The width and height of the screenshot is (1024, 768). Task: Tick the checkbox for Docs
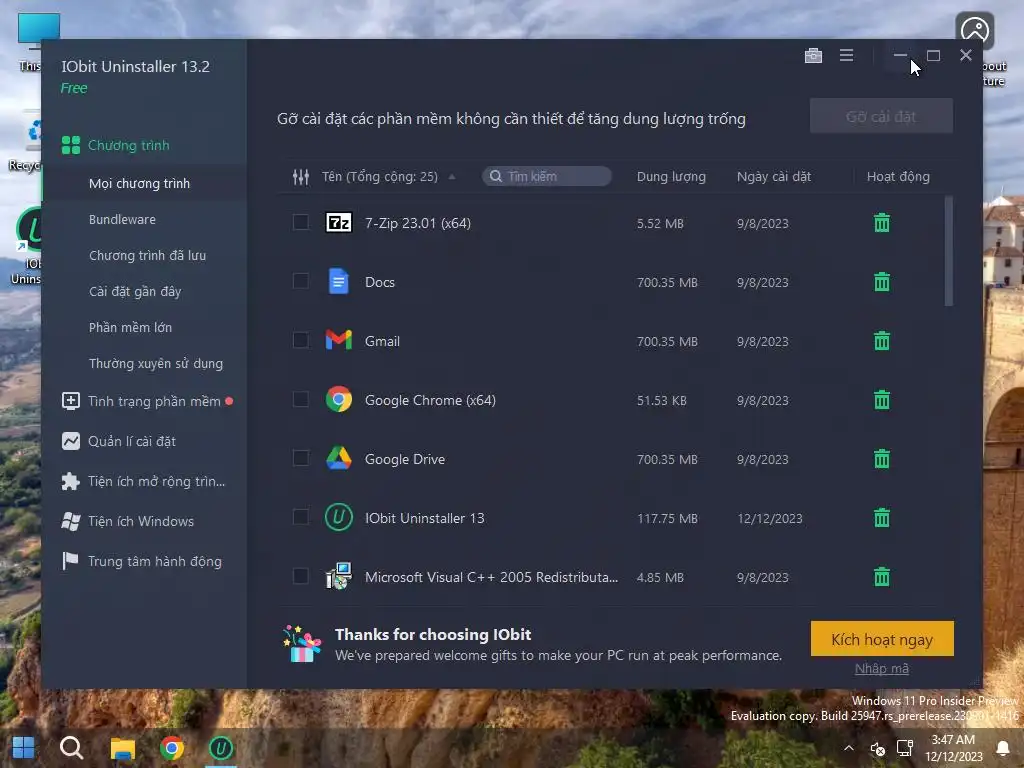click(x=300, y=281)
